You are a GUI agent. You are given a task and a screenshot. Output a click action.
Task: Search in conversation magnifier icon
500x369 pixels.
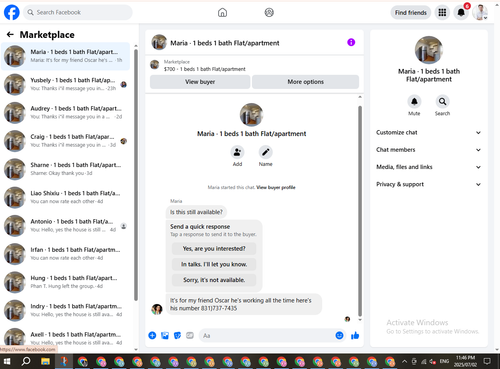click(442, 102)
